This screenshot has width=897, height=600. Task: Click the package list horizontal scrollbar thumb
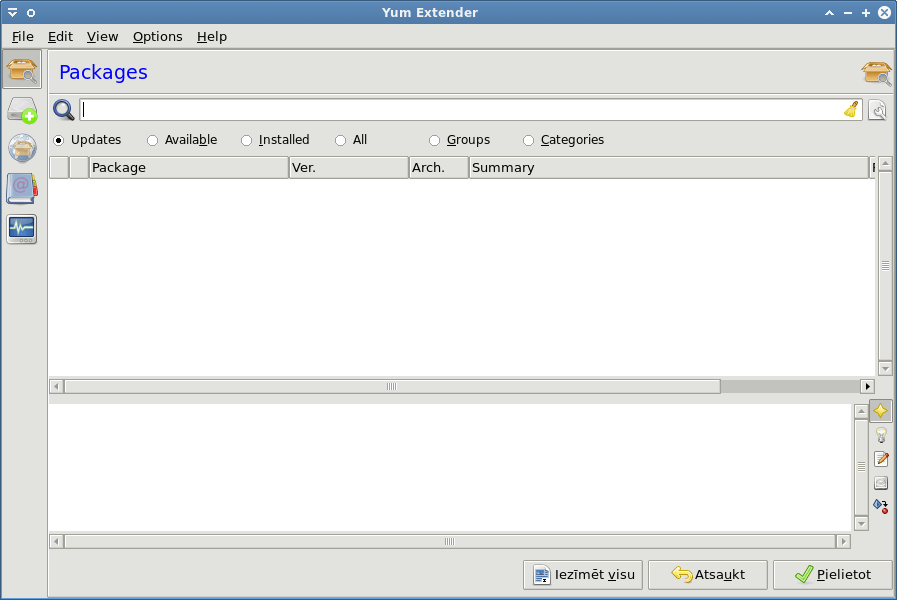pyautogui.click(x=392, y=387)
